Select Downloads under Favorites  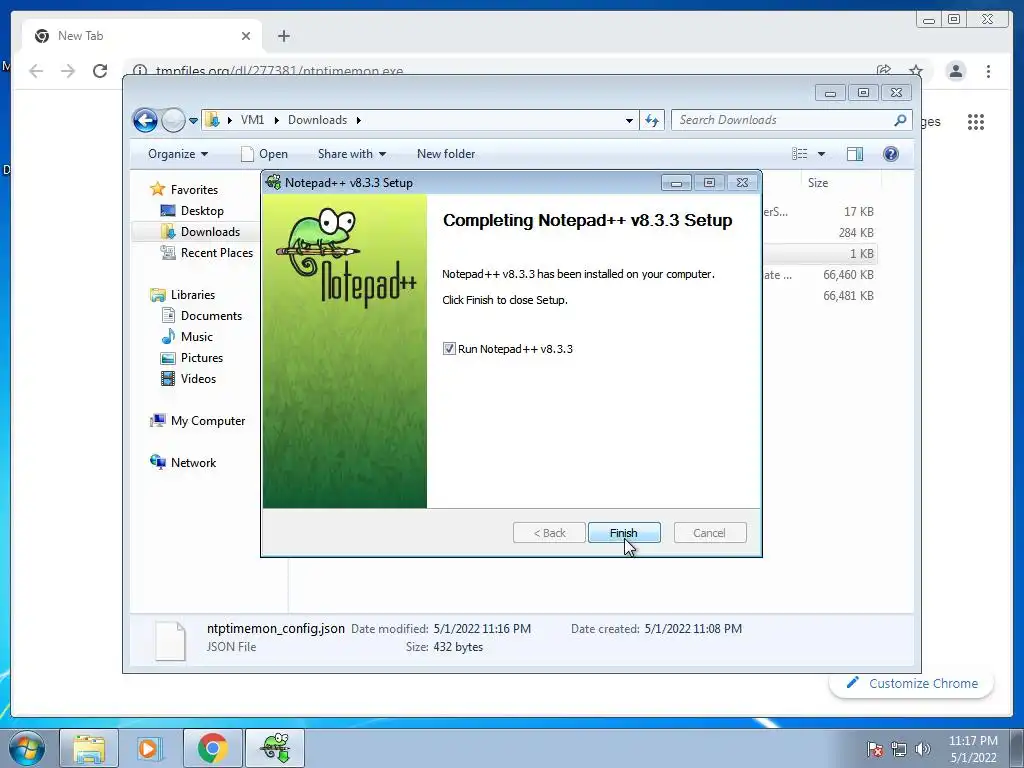(x=210, y=232)
